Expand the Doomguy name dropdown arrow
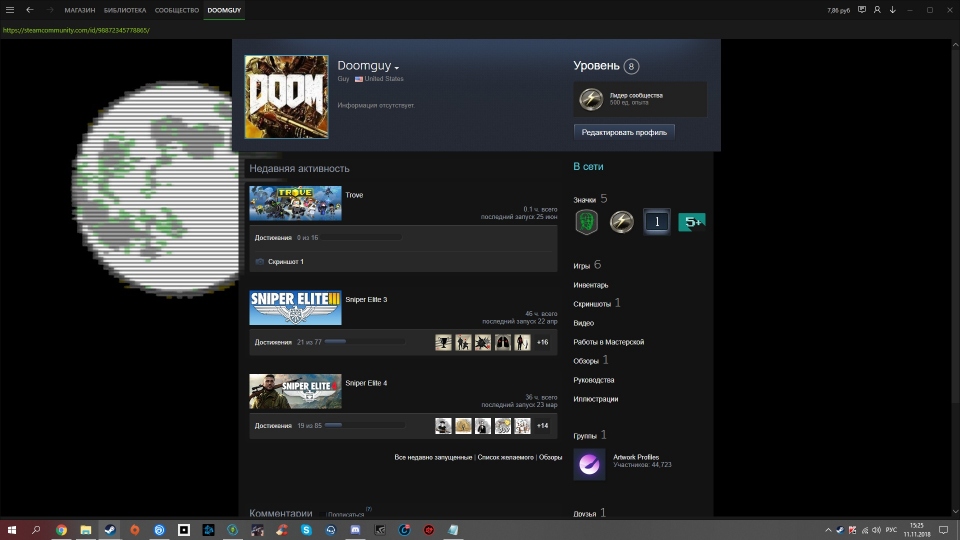This screenshot has height=540, width=960. [x=397, y=67]
